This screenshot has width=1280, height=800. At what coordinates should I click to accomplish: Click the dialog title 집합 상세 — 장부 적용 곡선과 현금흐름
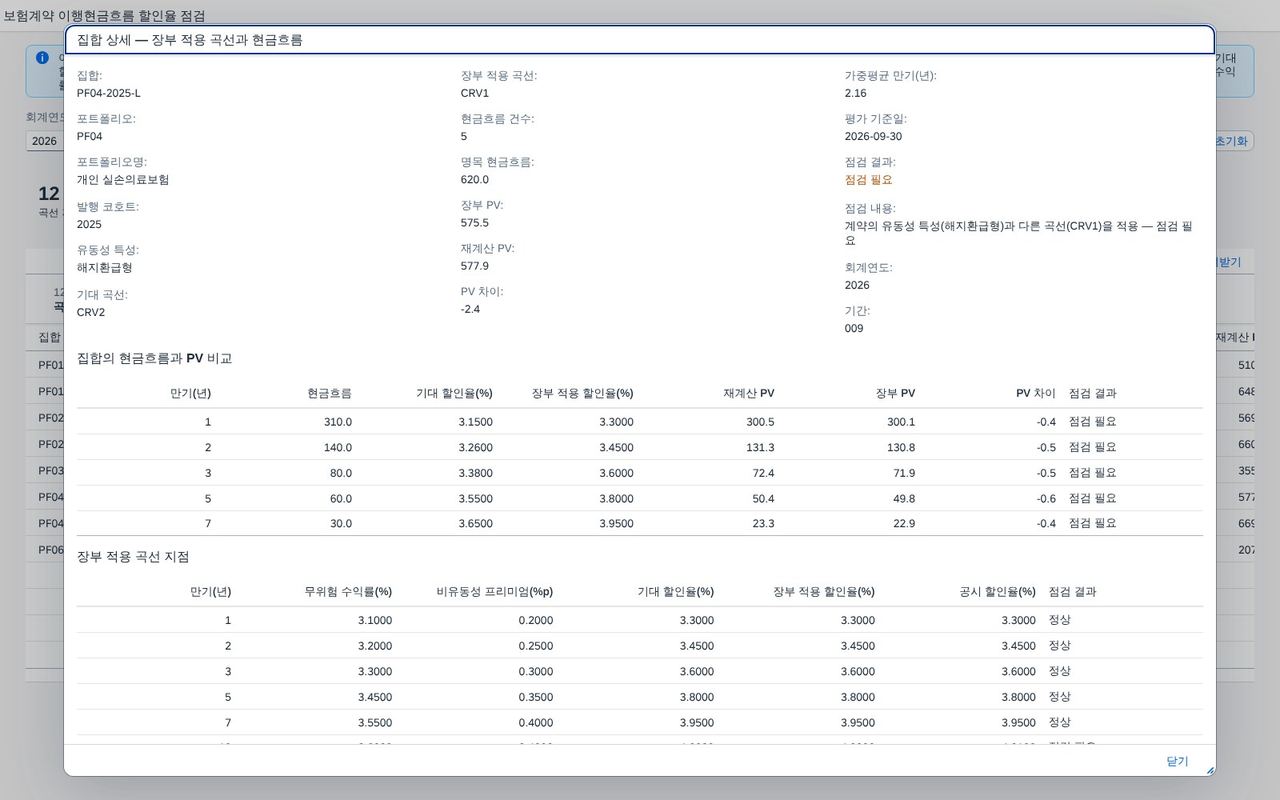[x=190, y=40]
